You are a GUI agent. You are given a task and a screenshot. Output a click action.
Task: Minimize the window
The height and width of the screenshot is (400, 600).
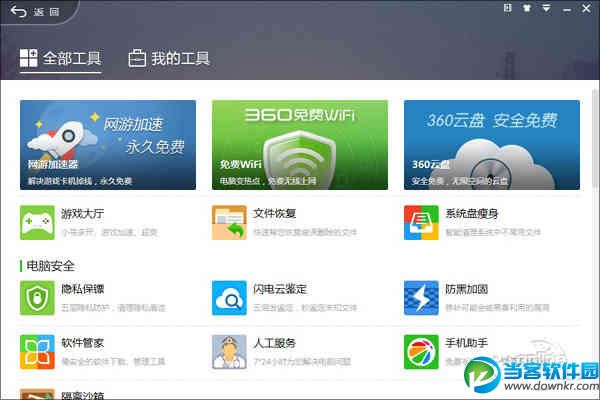(x=567, y=9)
